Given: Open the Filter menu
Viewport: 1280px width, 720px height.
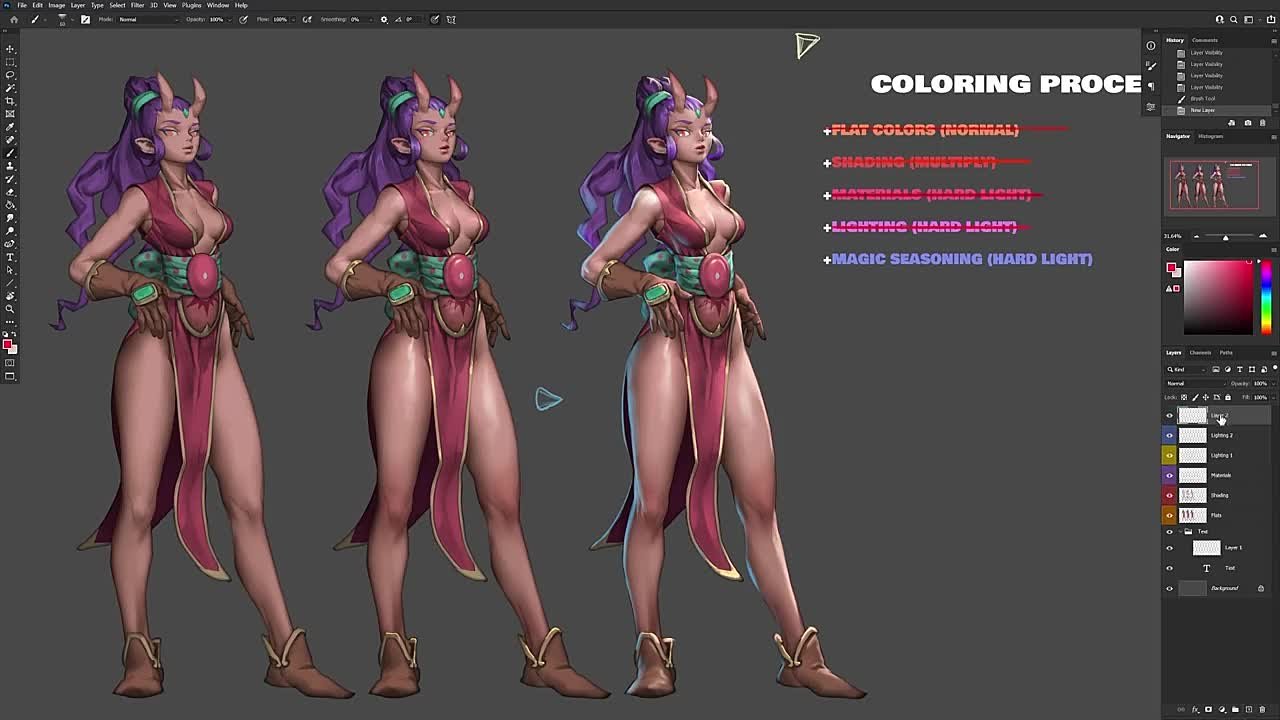Looking at the screenshot, I should pos(137,5).
